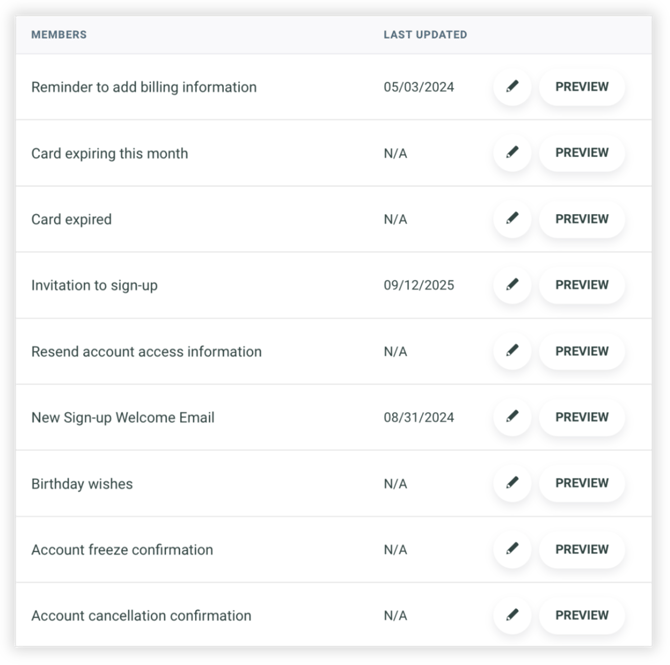Click edit icon for Resend account access

point(512,351)
